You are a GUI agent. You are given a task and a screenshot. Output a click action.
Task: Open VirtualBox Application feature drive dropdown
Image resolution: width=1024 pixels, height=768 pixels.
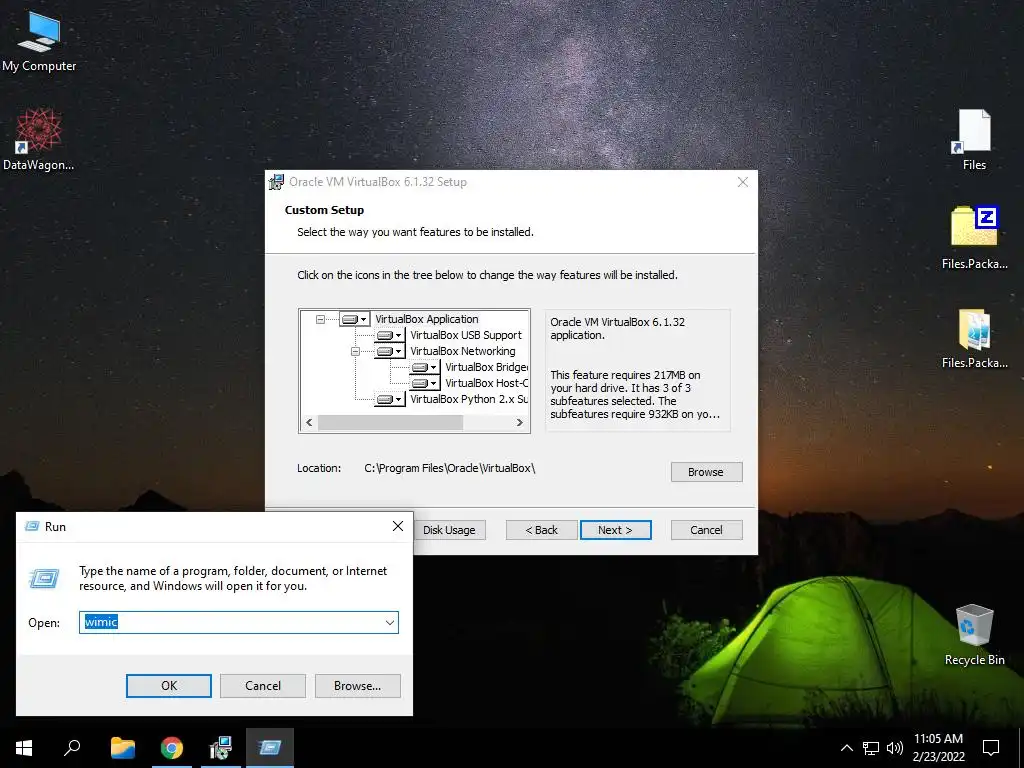pyautogui.click(x=355, y=319)
